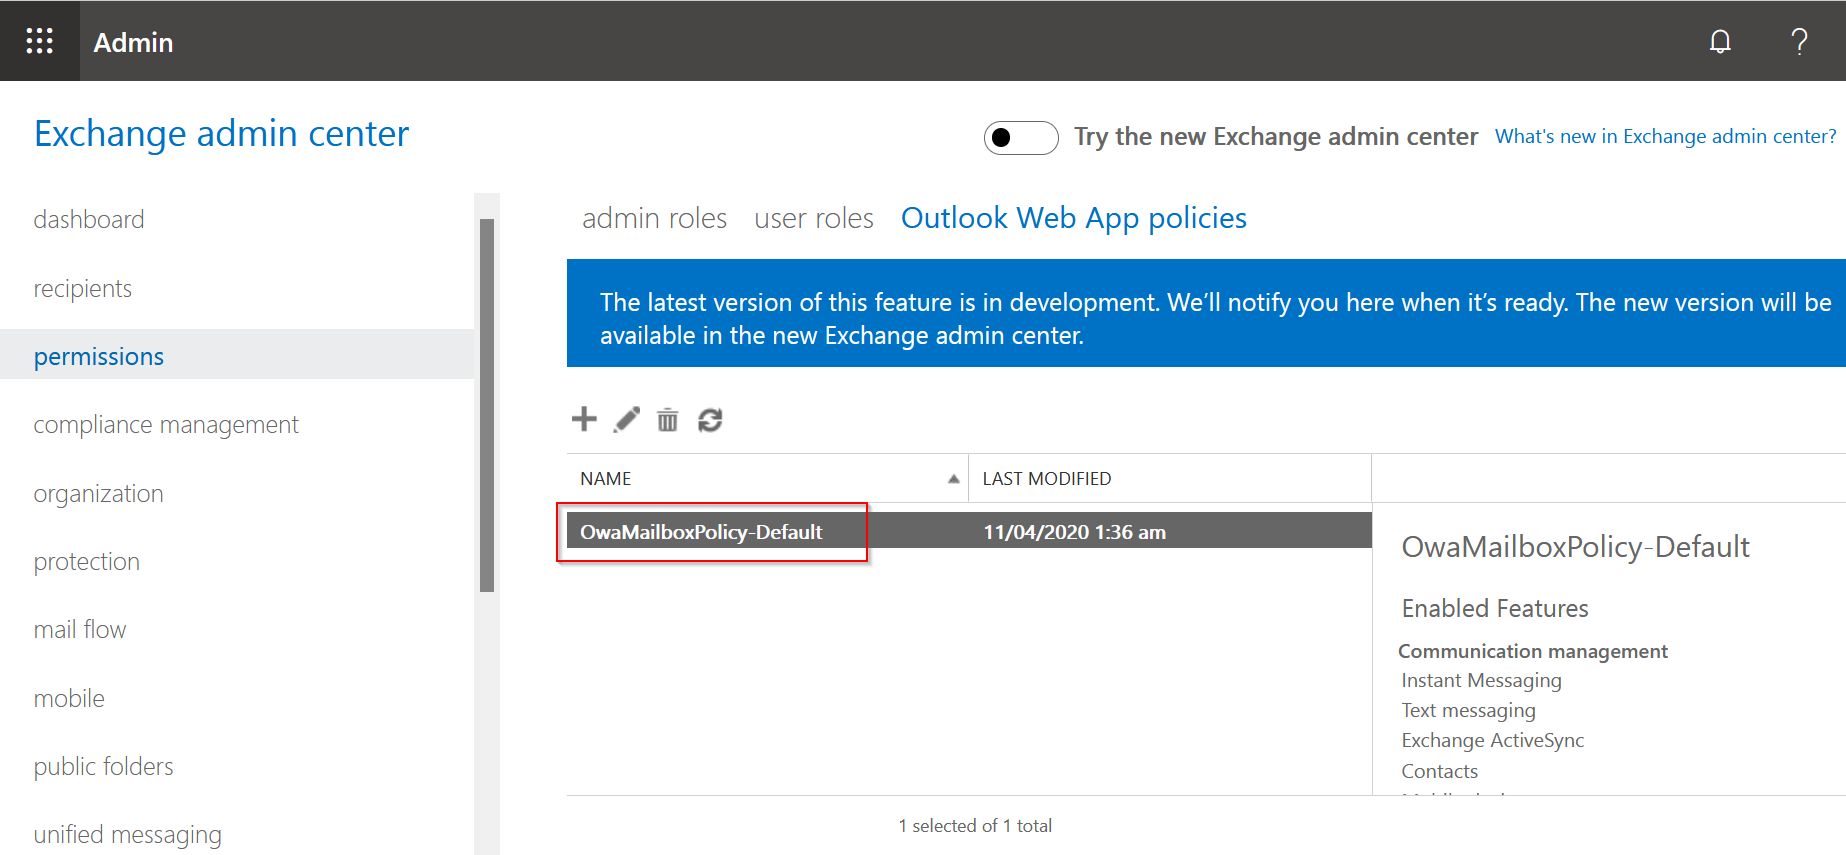Viewport: 1846px width, 855px height.
Task: Click the help question mark icon
Action: tap(1798, 41)
